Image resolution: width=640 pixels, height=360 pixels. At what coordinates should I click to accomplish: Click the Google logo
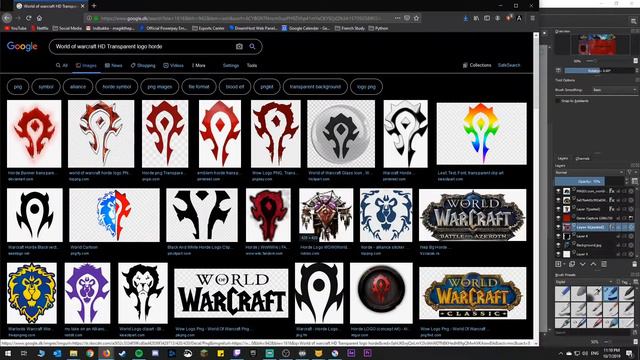pos(22,47)
